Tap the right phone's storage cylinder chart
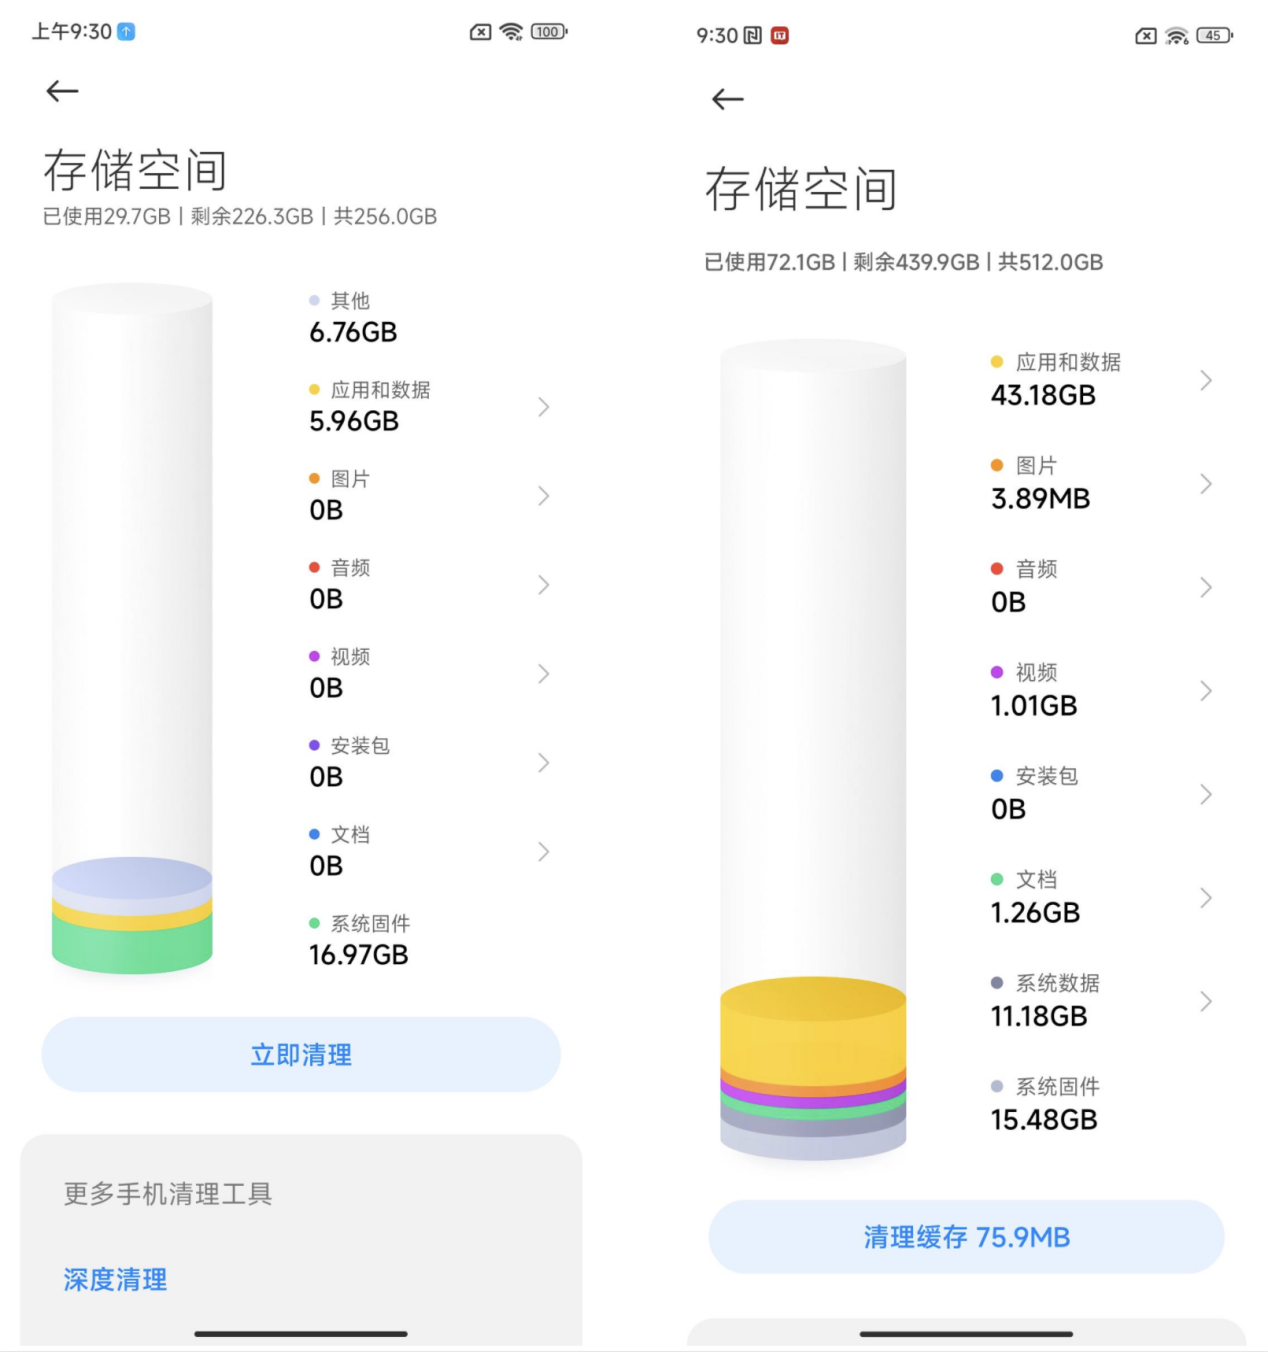1268x1352 pixels. click(x=813, y=750)
